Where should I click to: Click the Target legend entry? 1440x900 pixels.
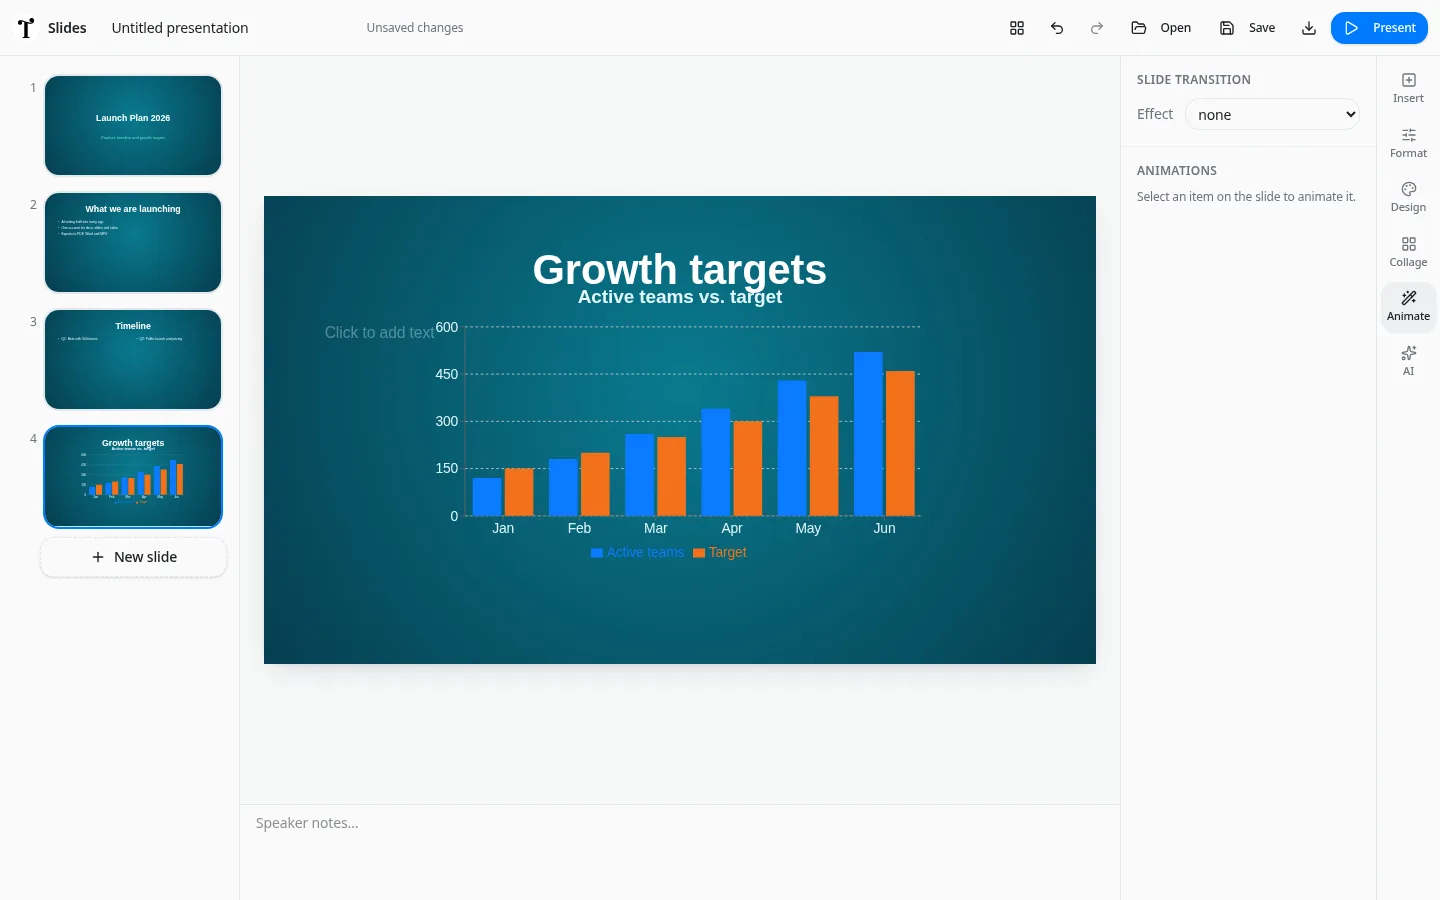click(720, 552)
